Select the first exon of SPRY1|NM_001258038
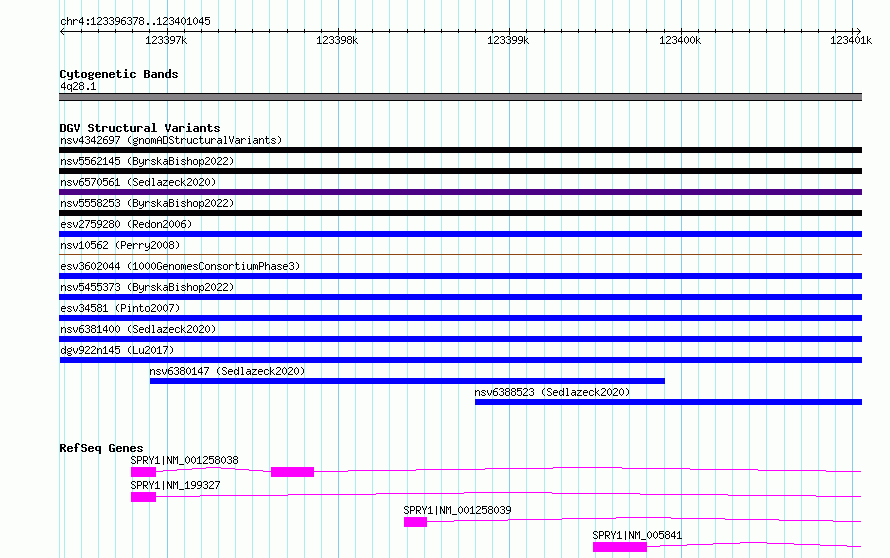This screenshot has height=558, width=890. (x=144, y=472)
